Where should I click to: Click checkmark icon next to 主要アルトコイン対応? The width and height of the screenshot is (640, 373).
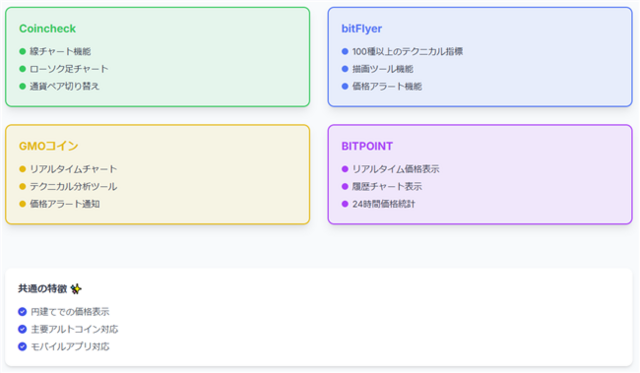pyautogui.click(x=22, y=329)
